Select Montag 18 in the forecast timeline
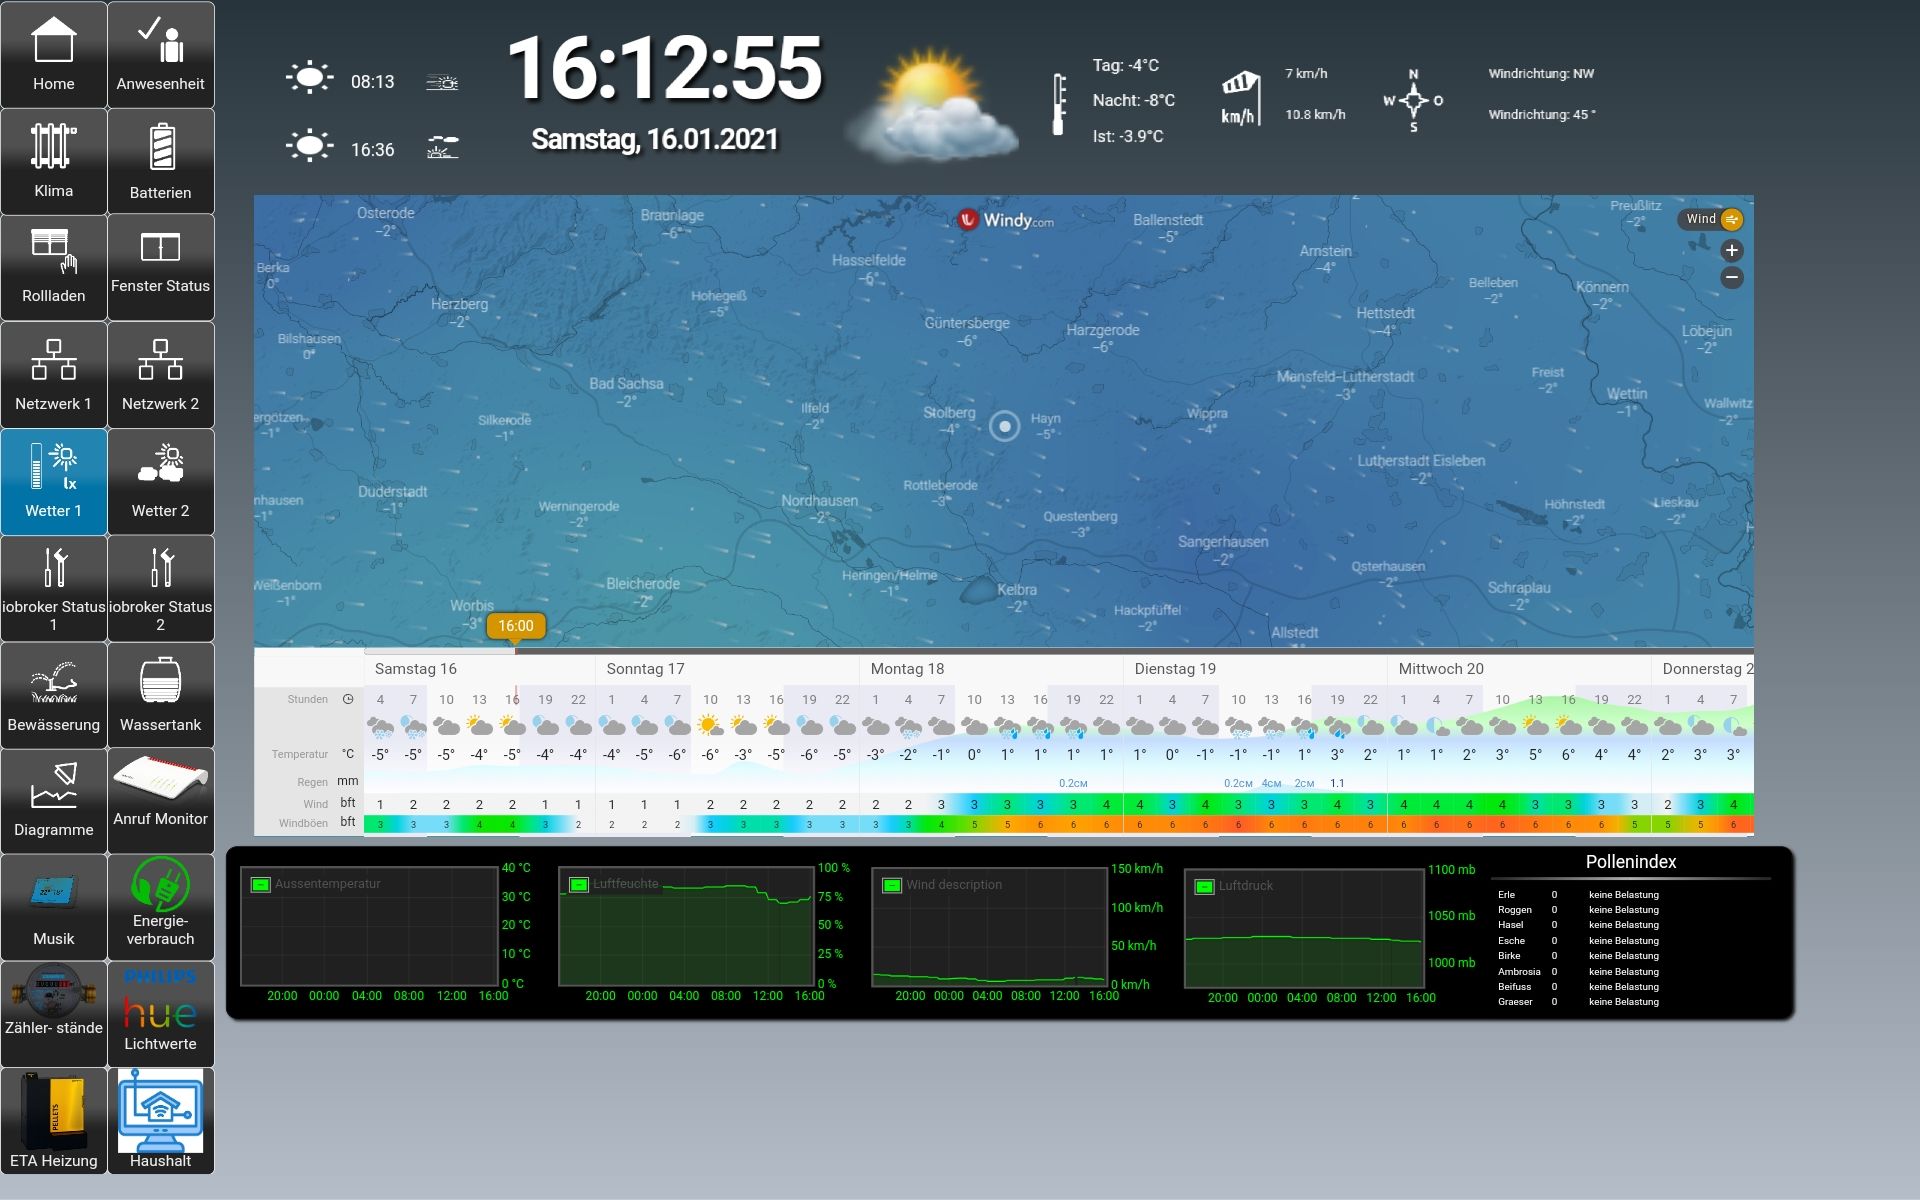Image resolution: width=1920 pixels, height=1200 pixels. [x=907, y=668]
